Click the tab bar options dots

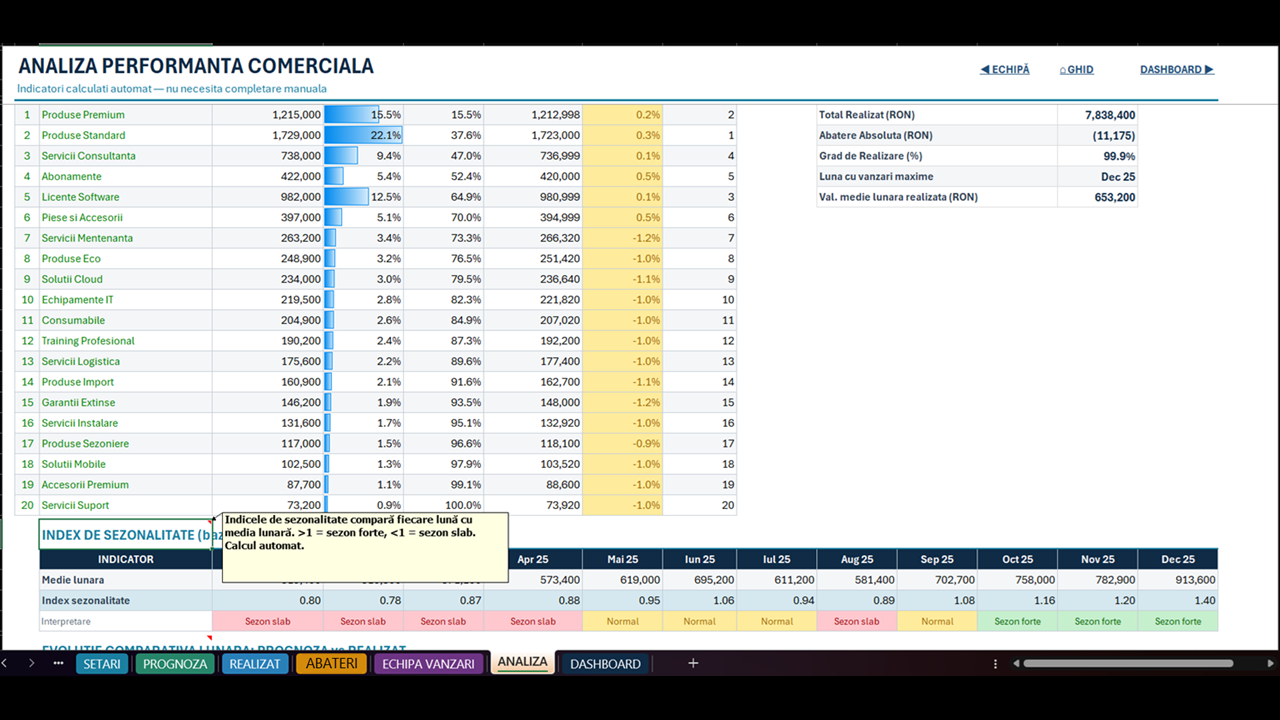coord(995,663)
